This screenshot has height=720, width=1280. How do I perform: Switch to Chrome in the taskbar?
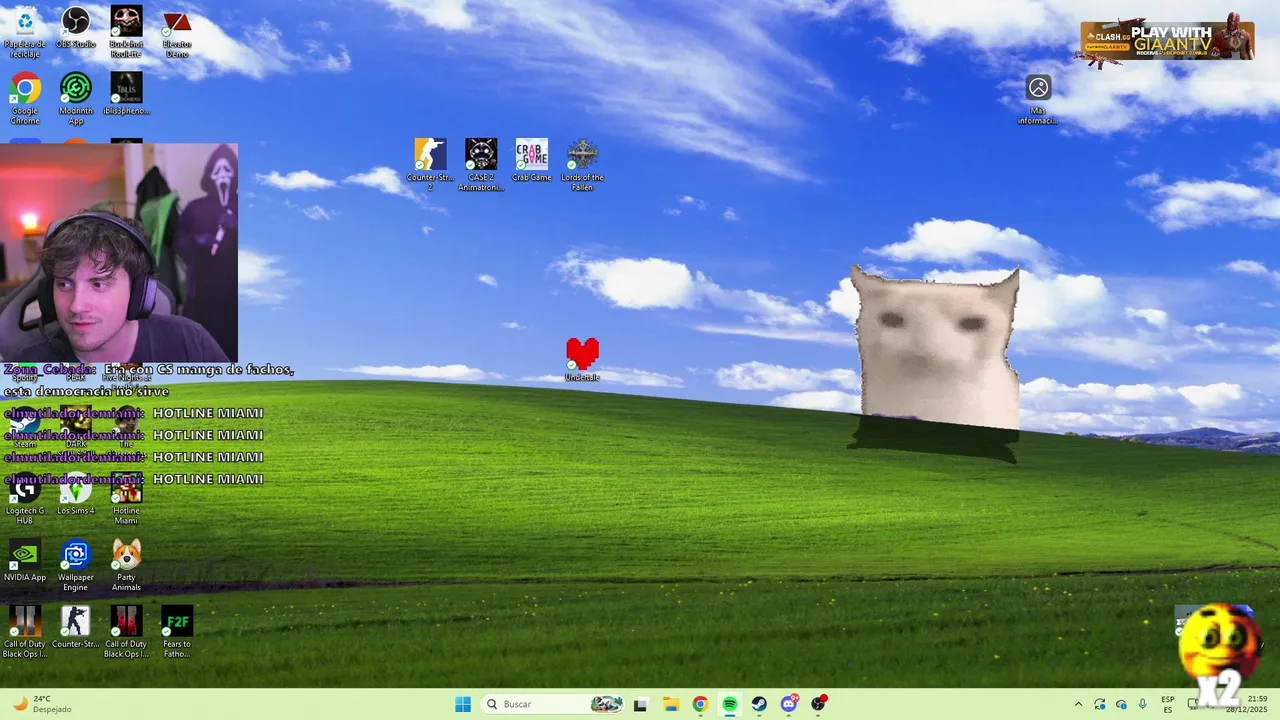coord(700,704)
